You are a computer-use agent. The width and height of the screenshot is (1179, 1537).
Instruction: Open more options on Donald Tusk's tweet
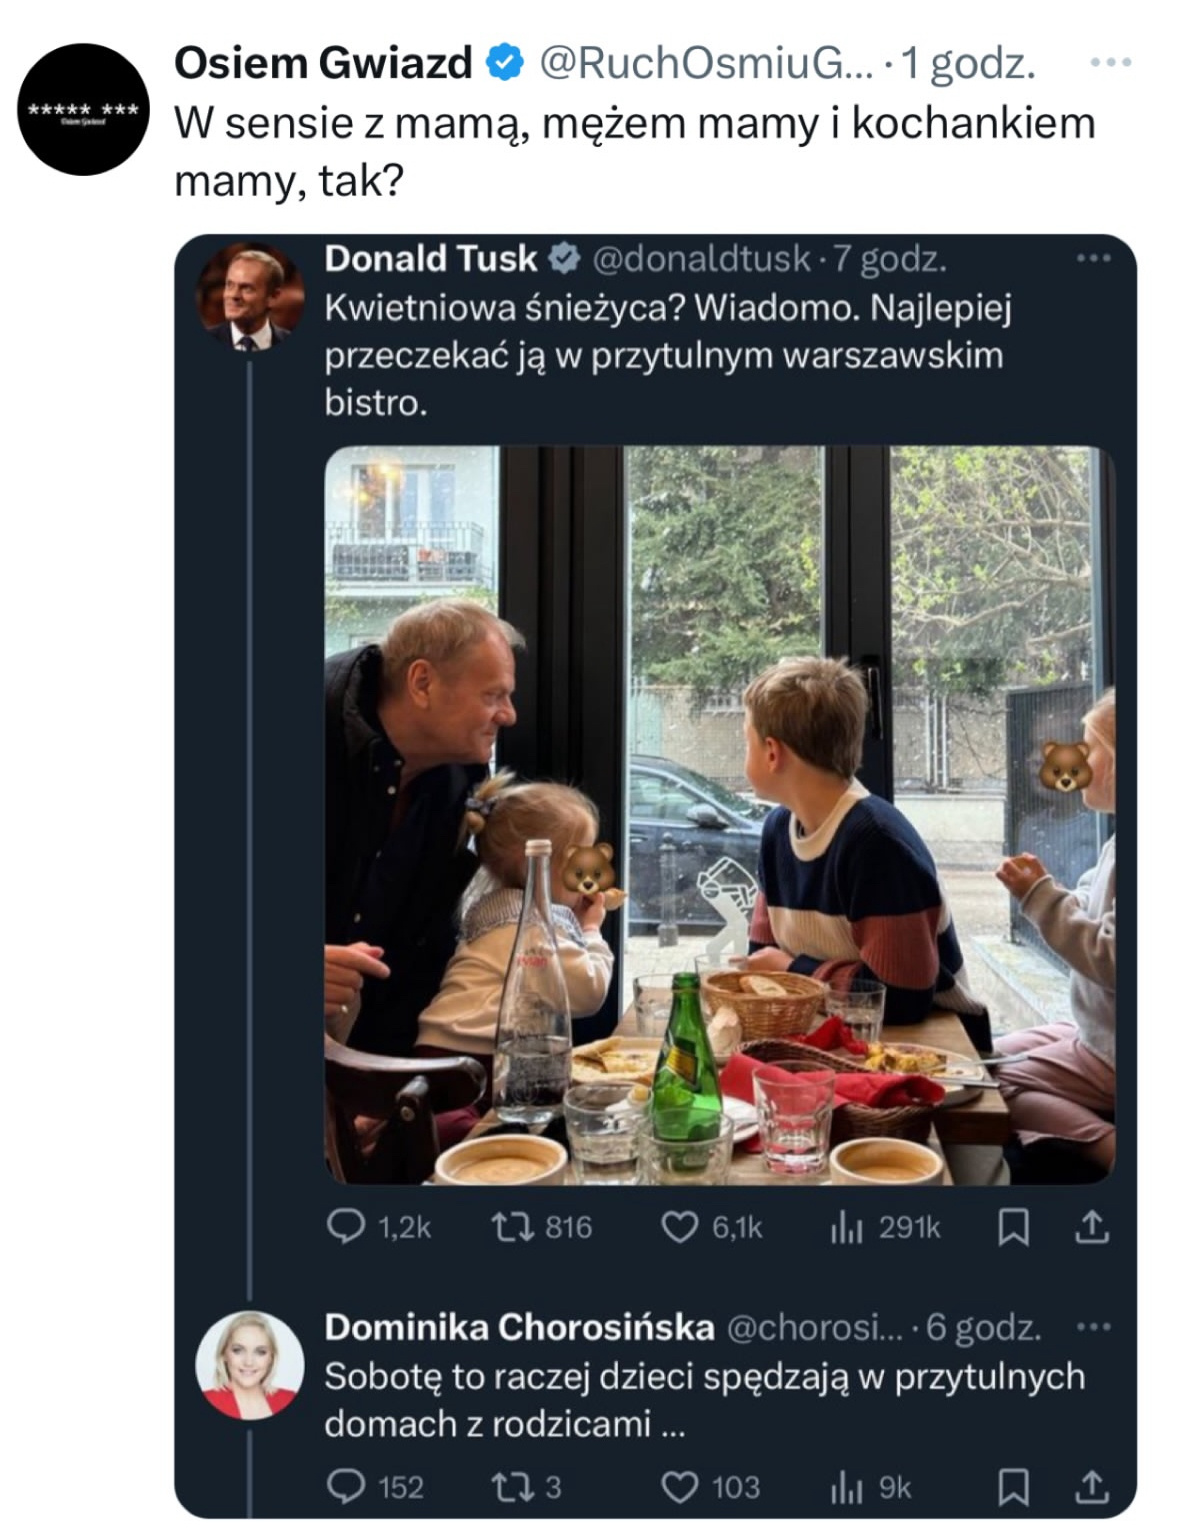pyautogui.click(x=1093, y=259)
